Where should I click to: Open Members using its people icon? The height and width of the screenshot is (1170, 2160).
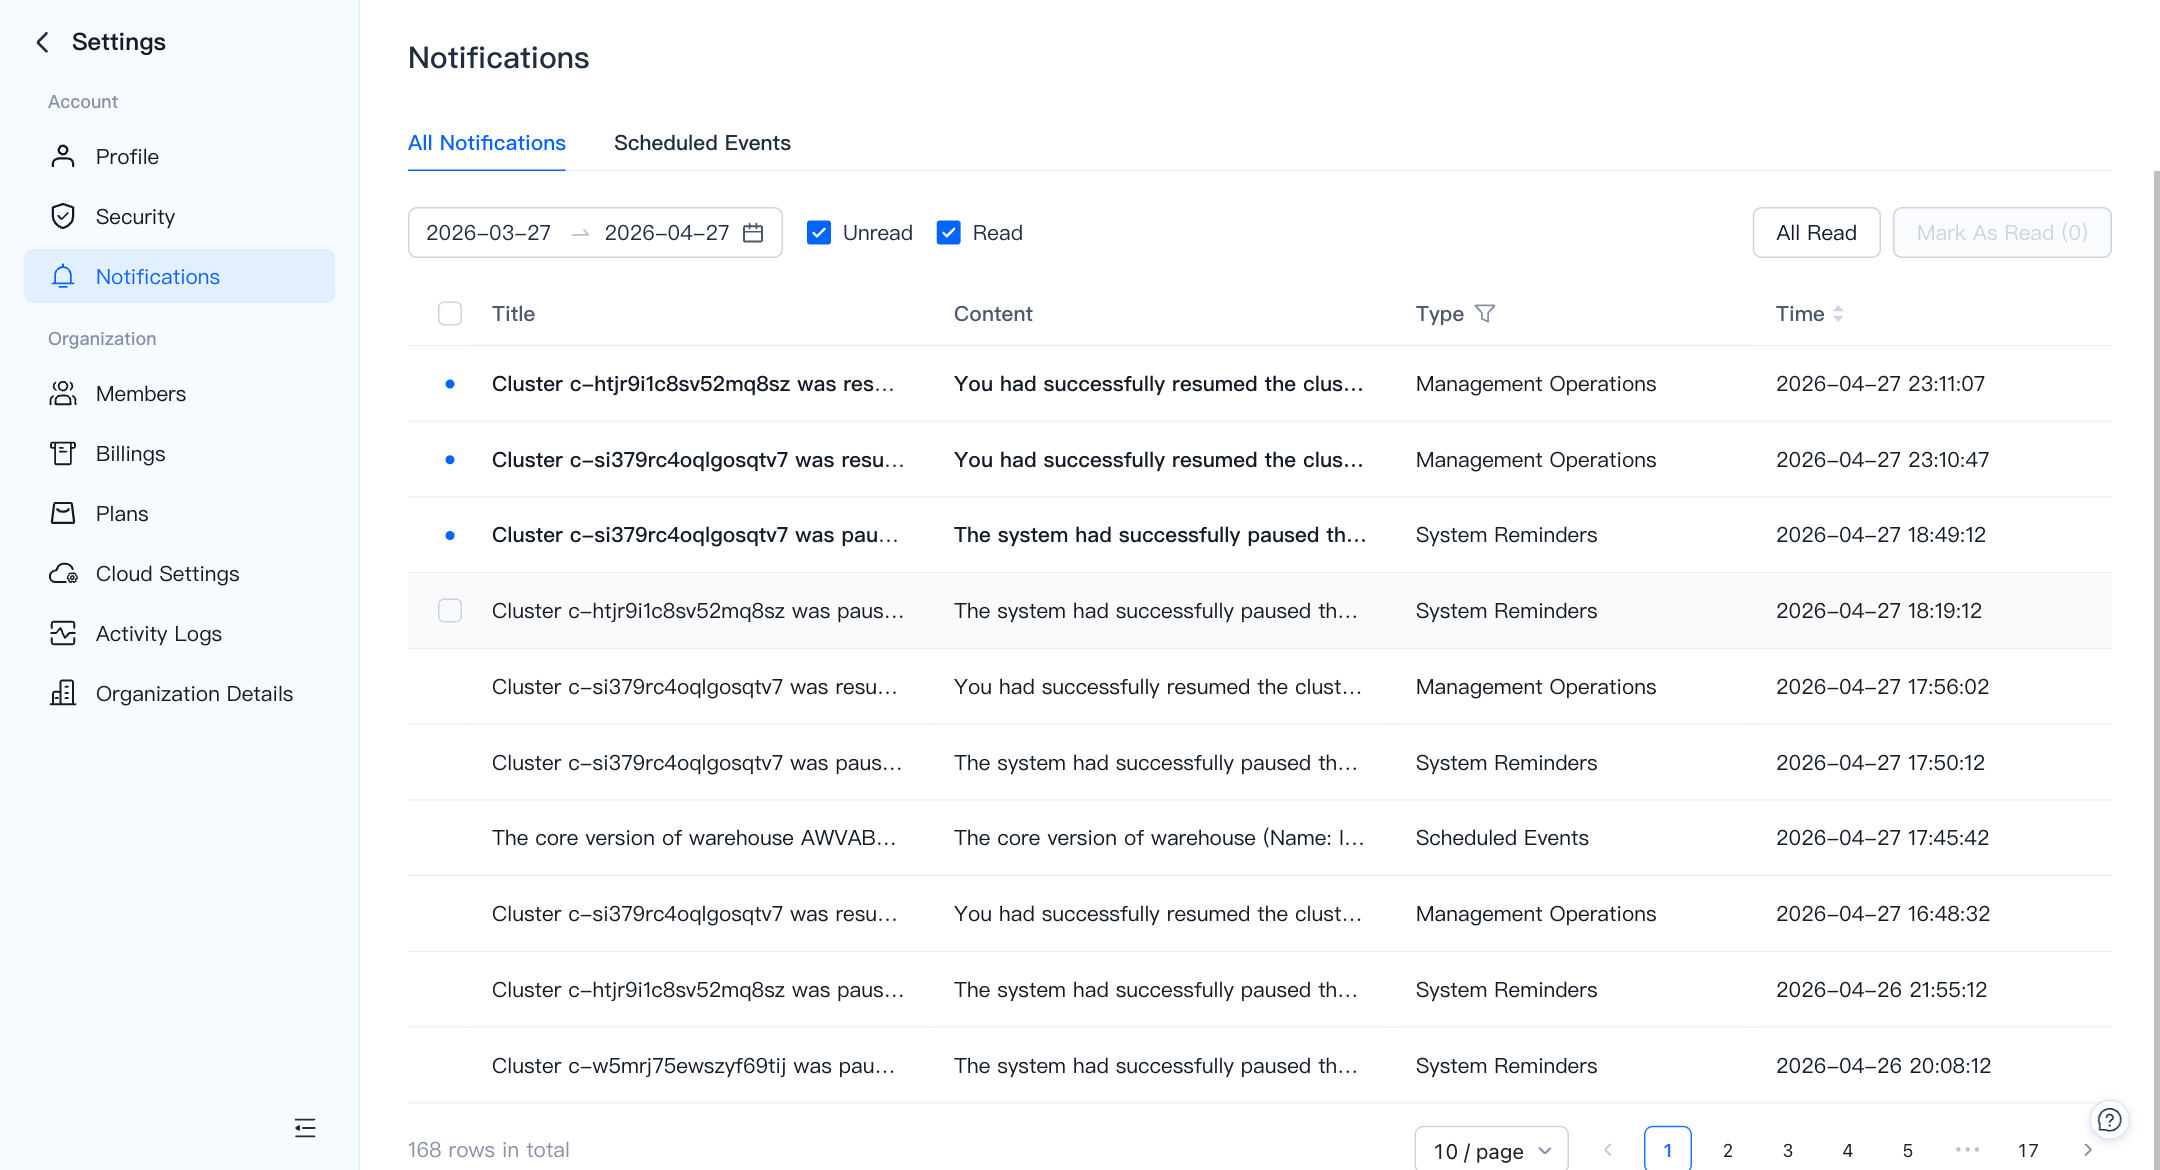tap(63, 393)
